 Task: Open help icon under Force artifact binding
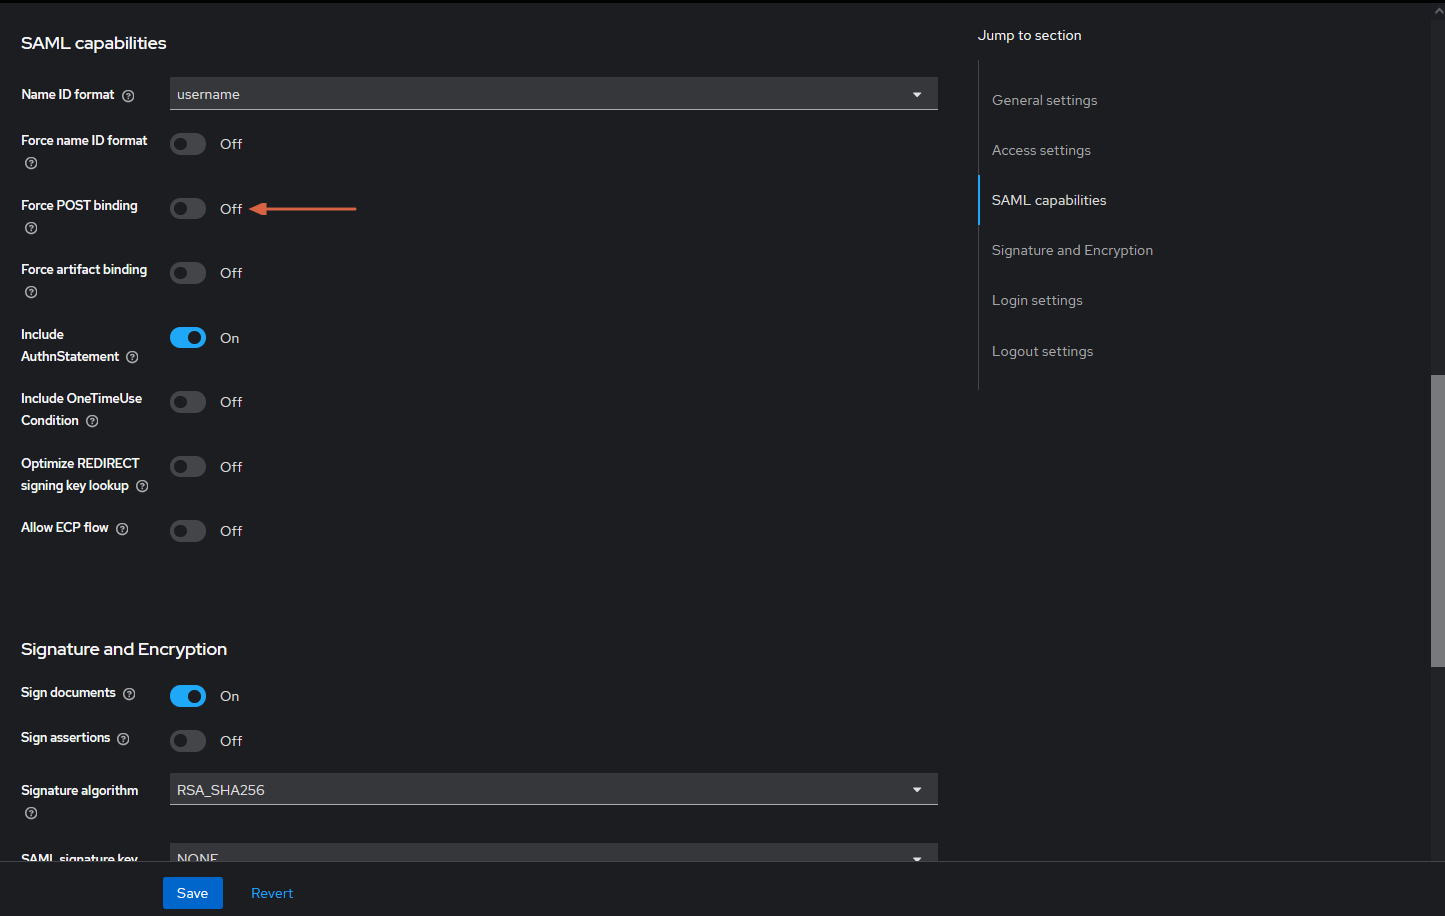31,292
